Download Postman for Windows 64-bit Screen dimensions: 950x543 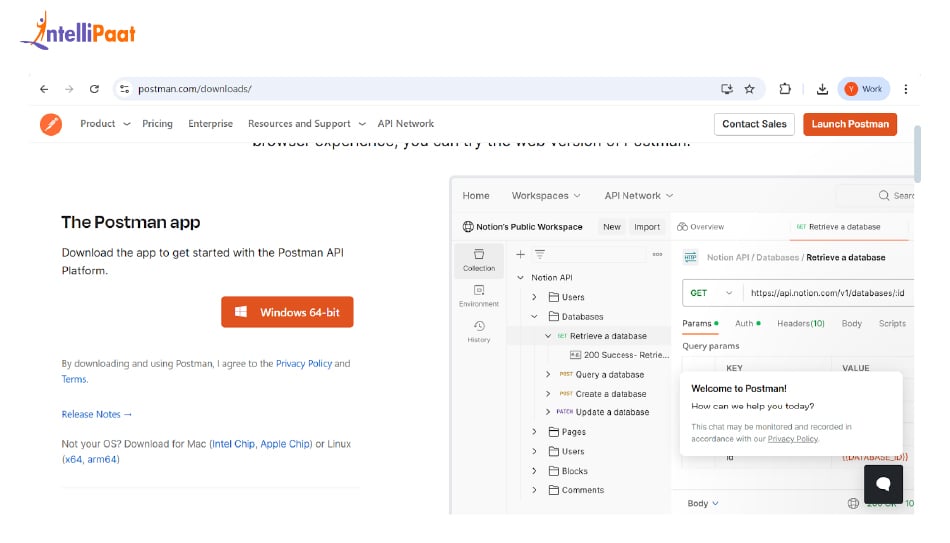287,312
